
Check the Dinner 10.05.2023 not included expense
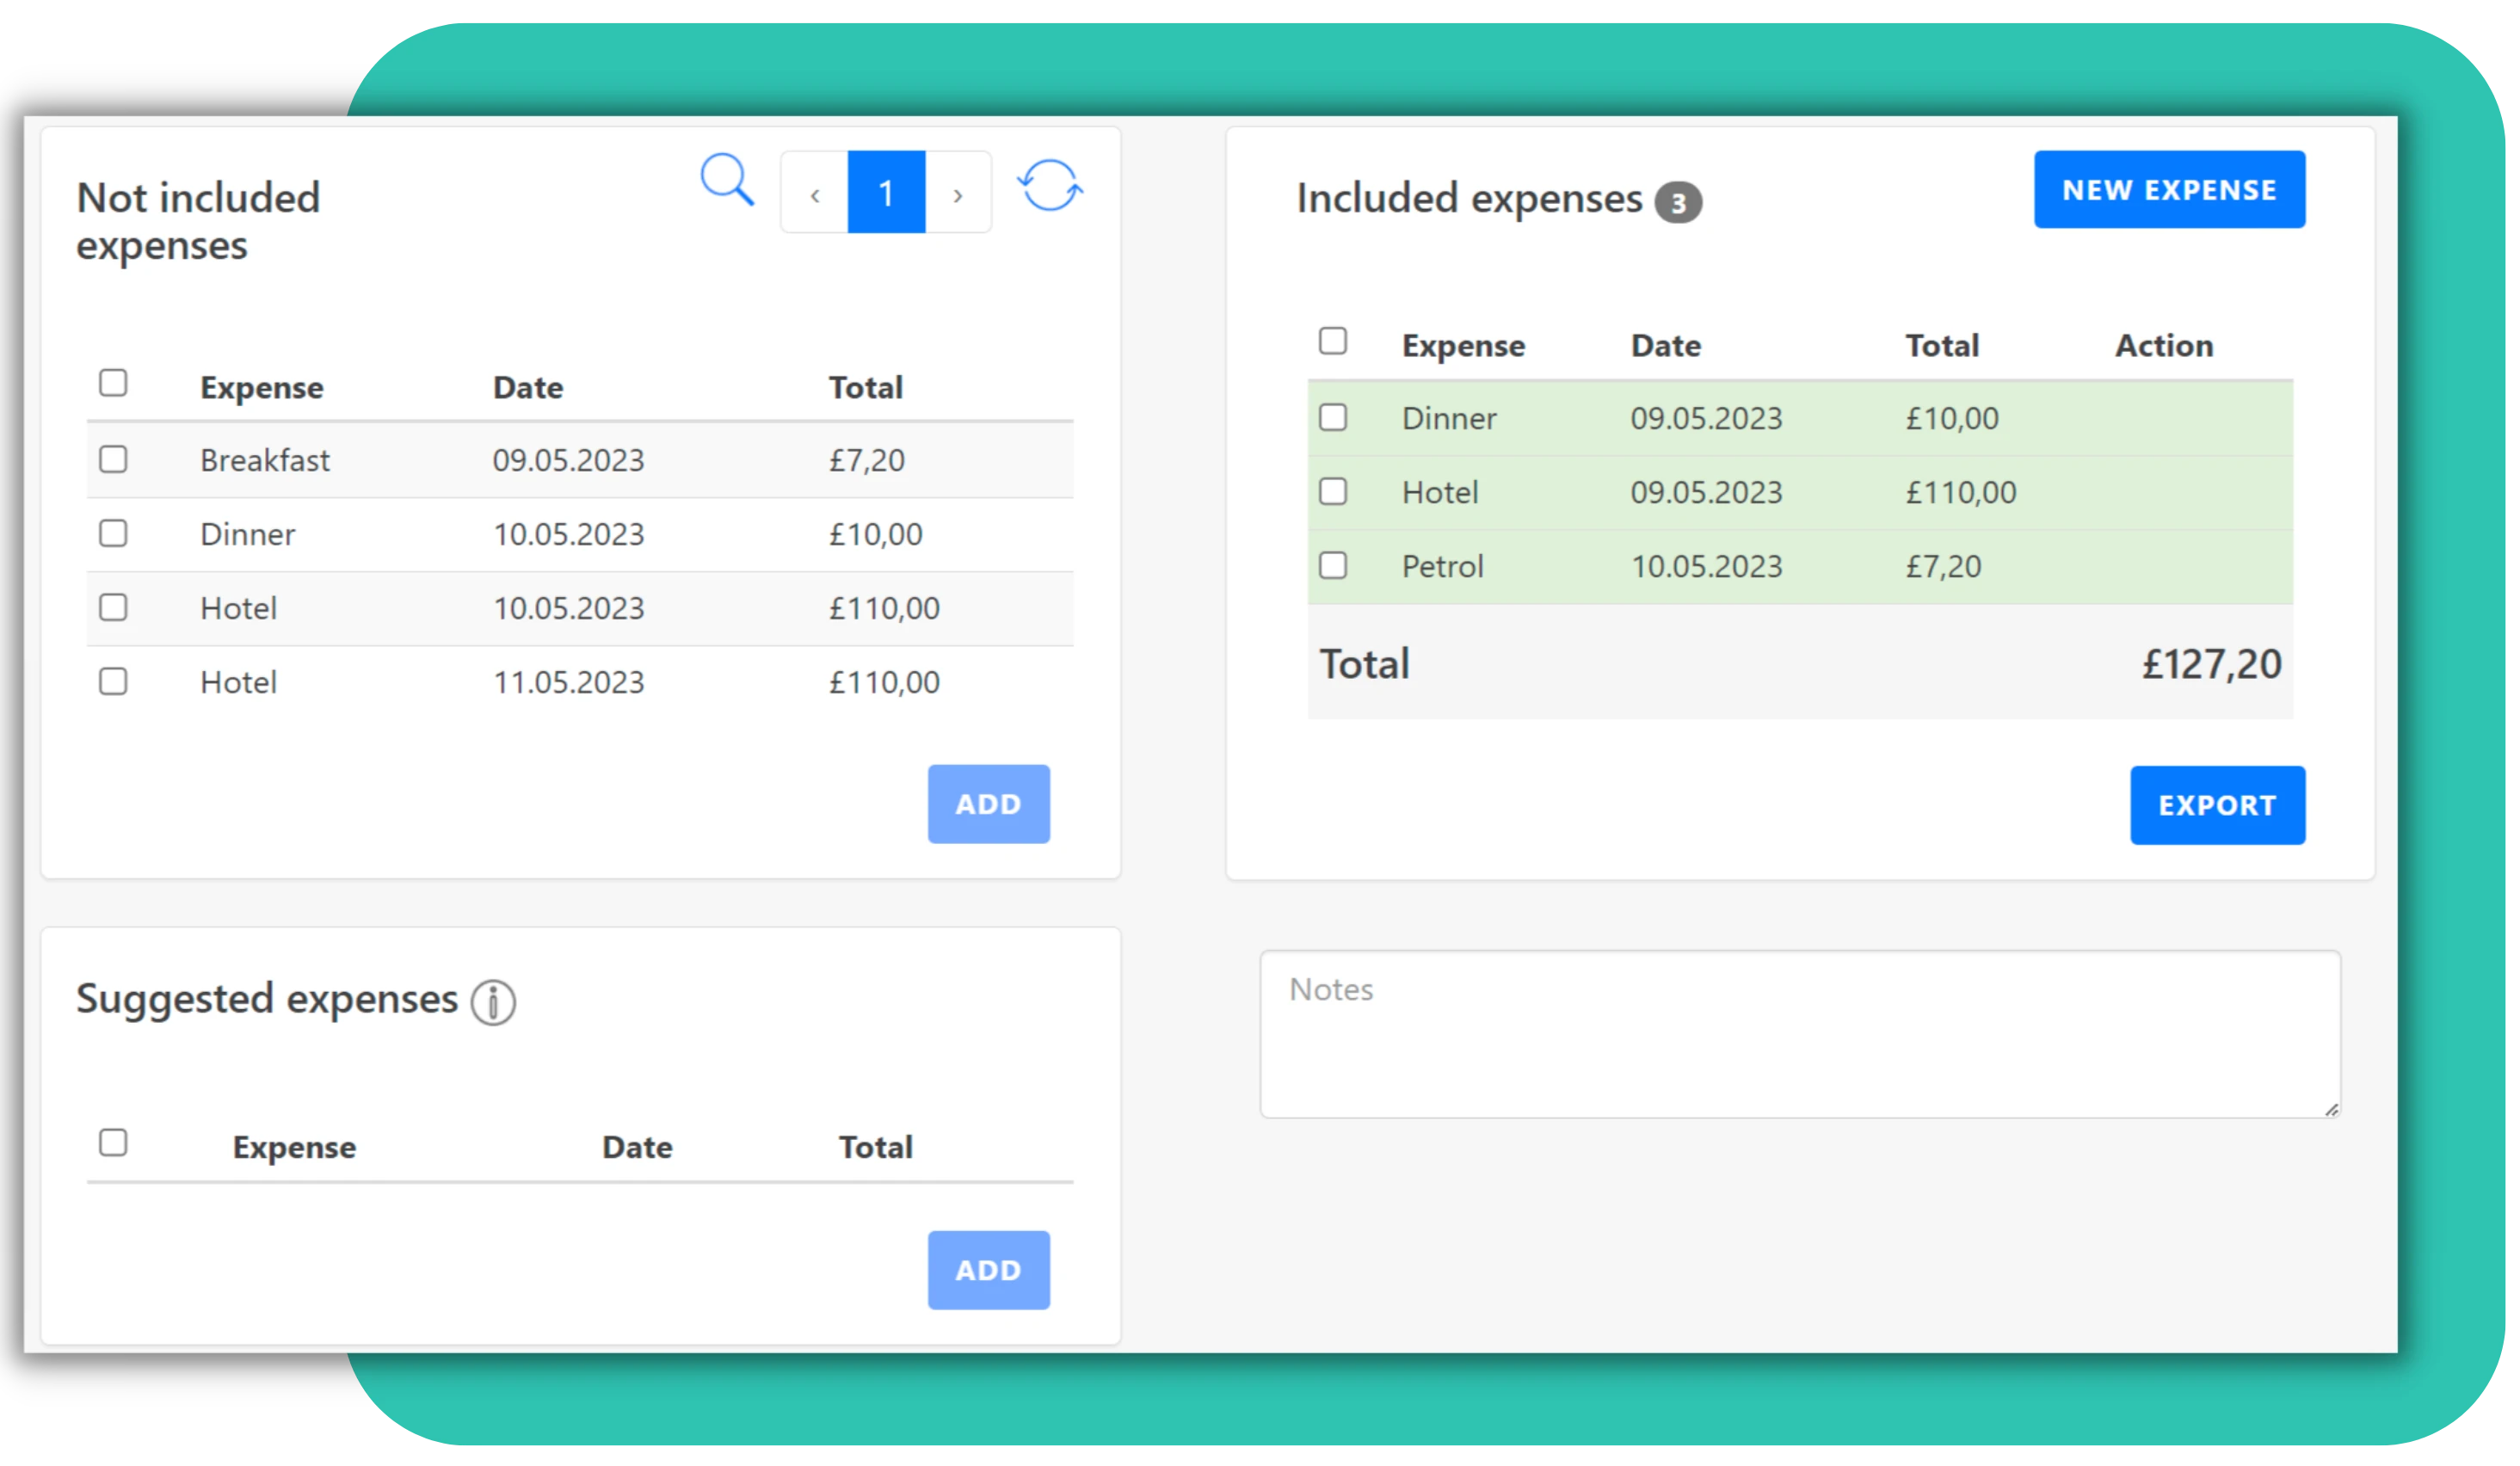pos(113,533)
